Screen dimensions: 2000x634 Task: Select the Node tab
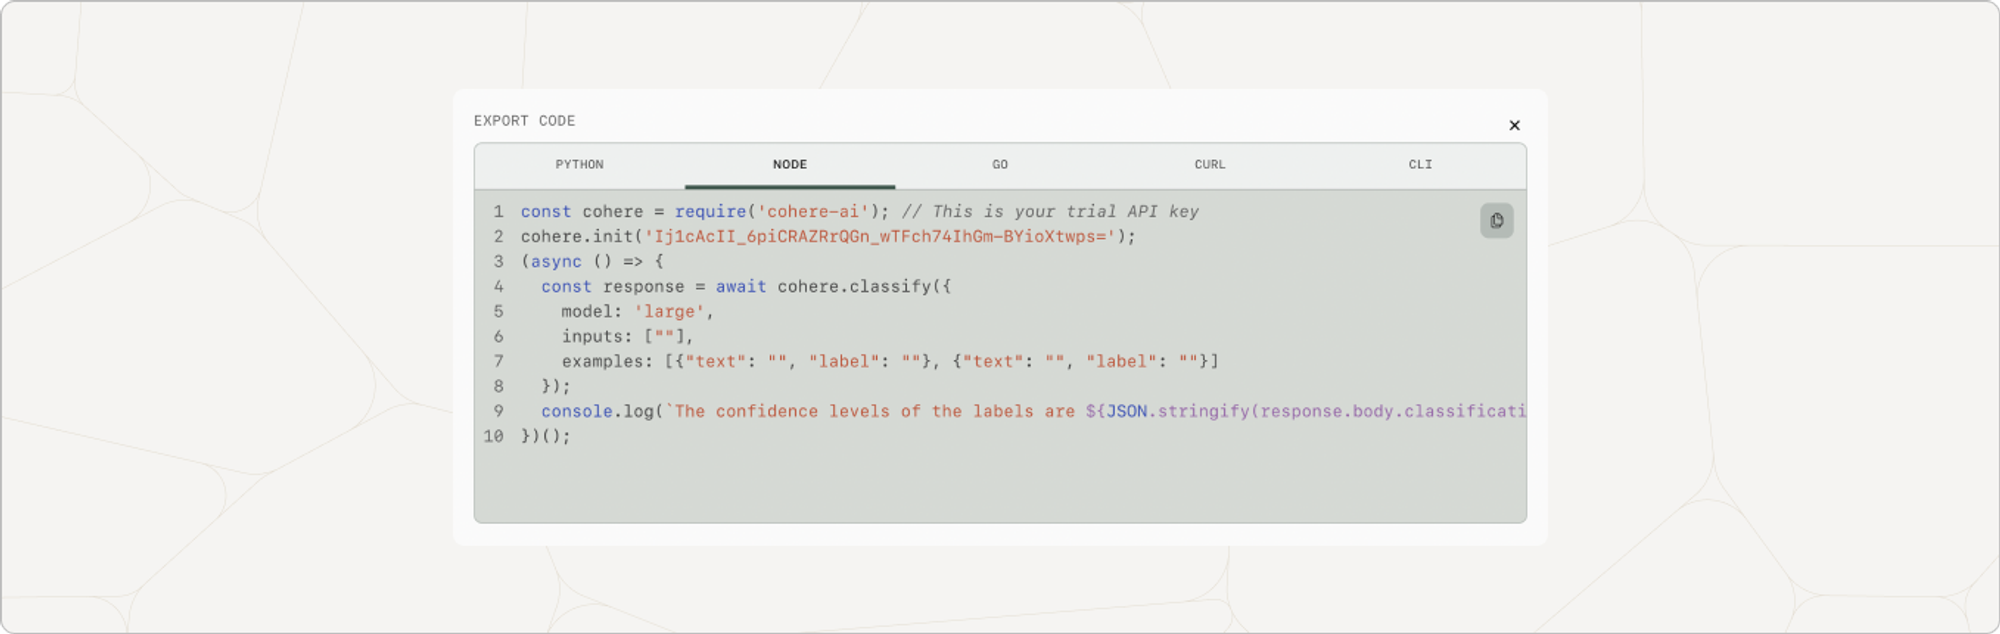(x=789, y=165)
